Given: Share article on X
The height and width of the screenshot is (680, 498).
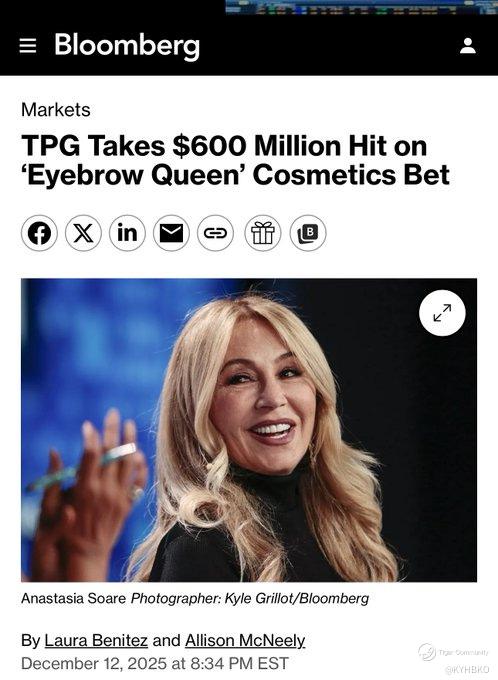Looking at the screenshot, I should 83,233.
